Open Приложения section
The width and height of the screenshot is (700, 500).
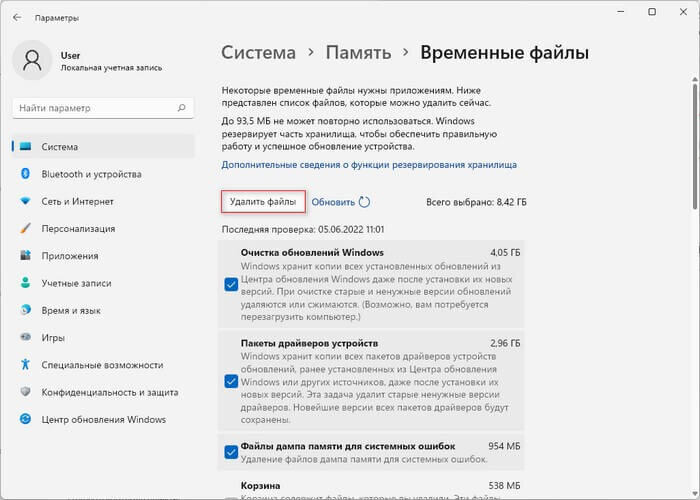(x=103, y=255)
